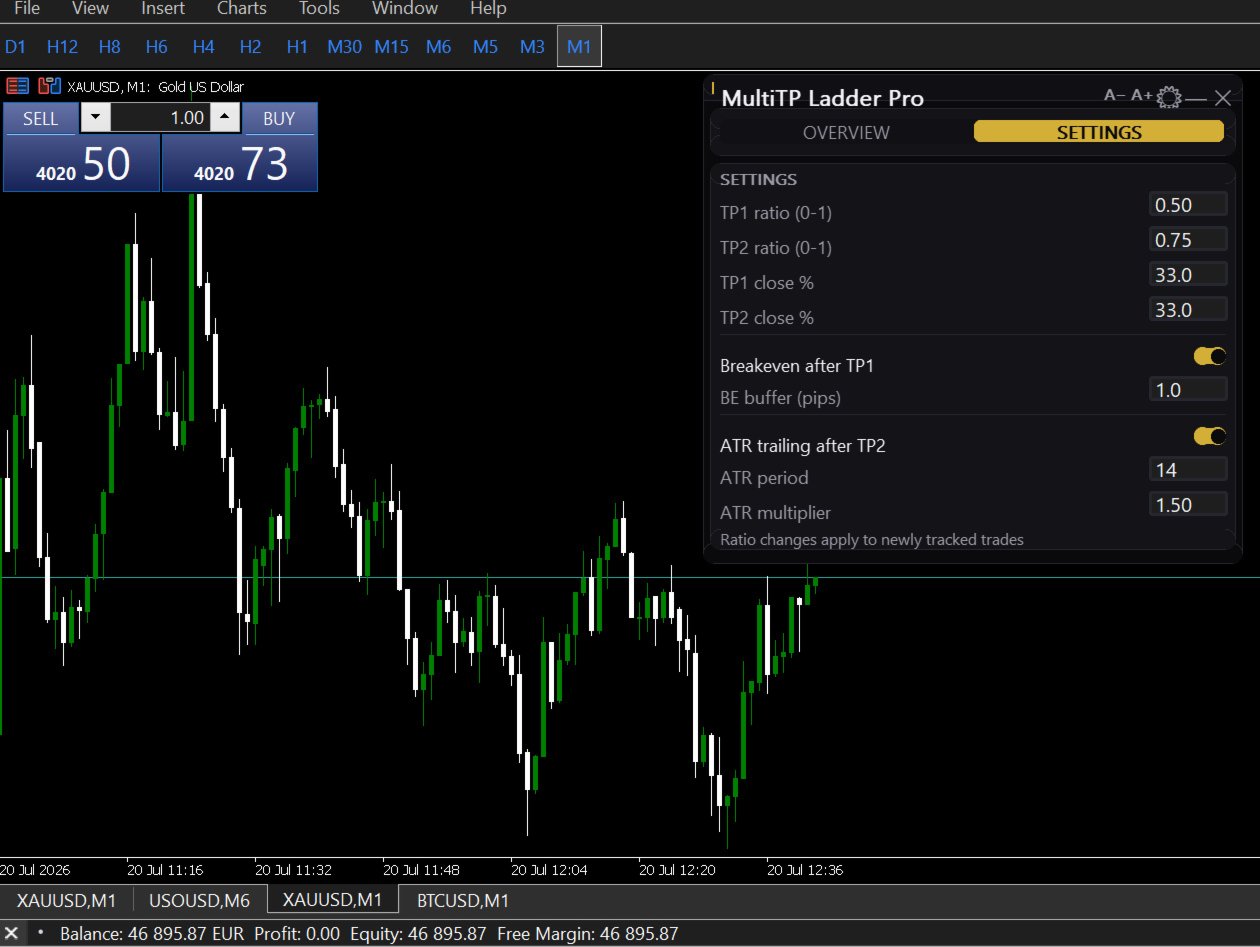Edit the TP1 ratio field 0.50
1260x947 pixels.
coord(1188,205)
